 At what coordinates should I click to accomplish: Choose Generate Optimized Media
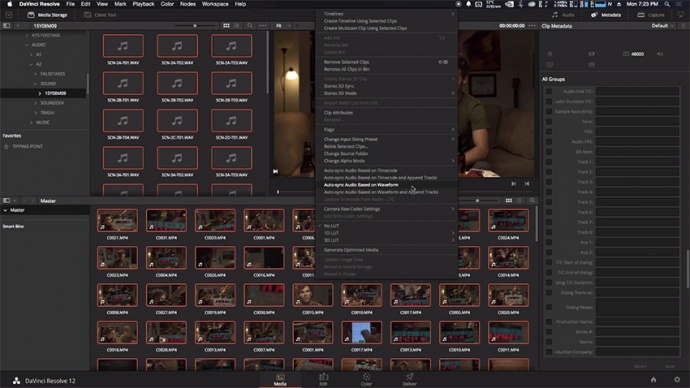pyautogui.click(x=386, y=250)
